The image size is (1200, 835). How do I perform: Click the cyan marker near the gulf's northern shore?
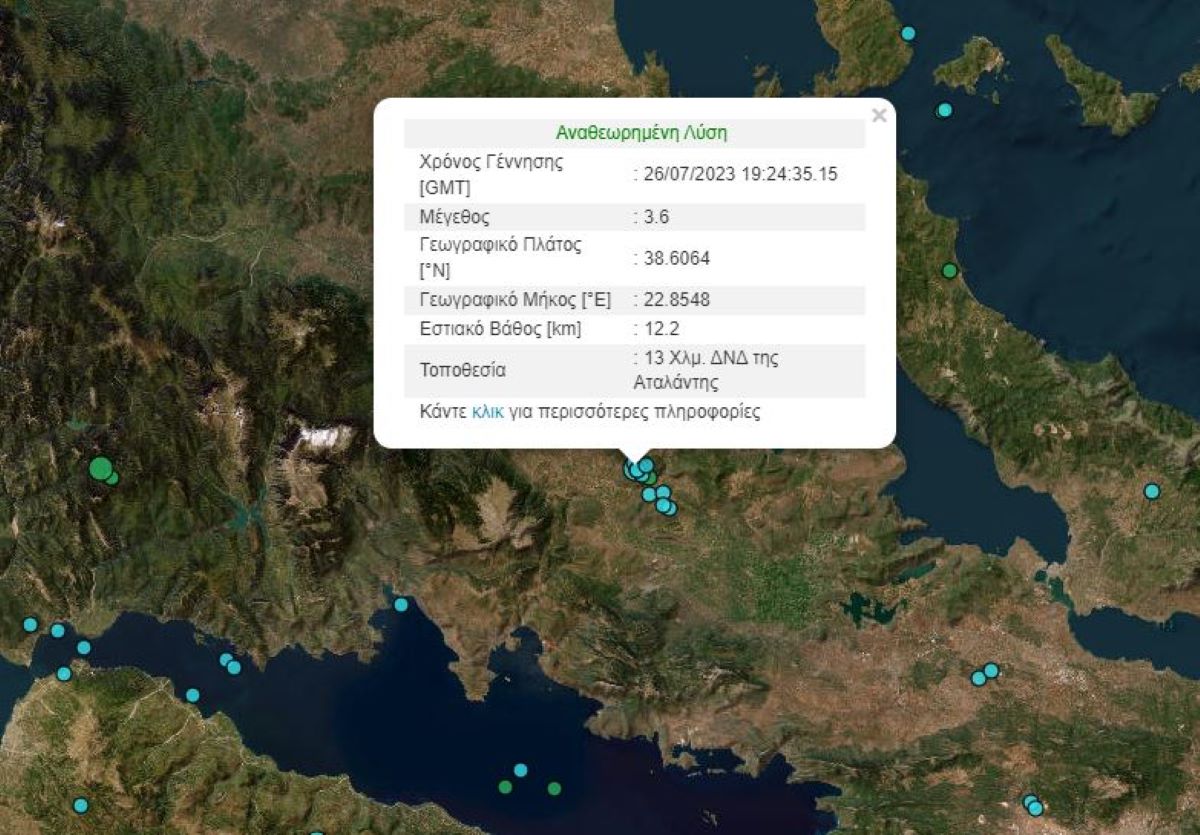pyautogui.click(x=401, y=604)
